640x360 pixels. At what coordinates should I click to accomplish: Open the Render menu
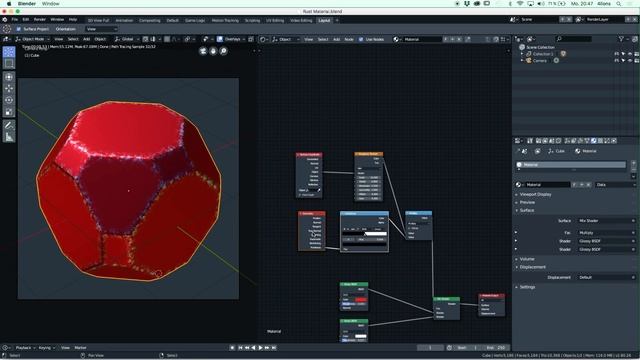pos(40,20)
